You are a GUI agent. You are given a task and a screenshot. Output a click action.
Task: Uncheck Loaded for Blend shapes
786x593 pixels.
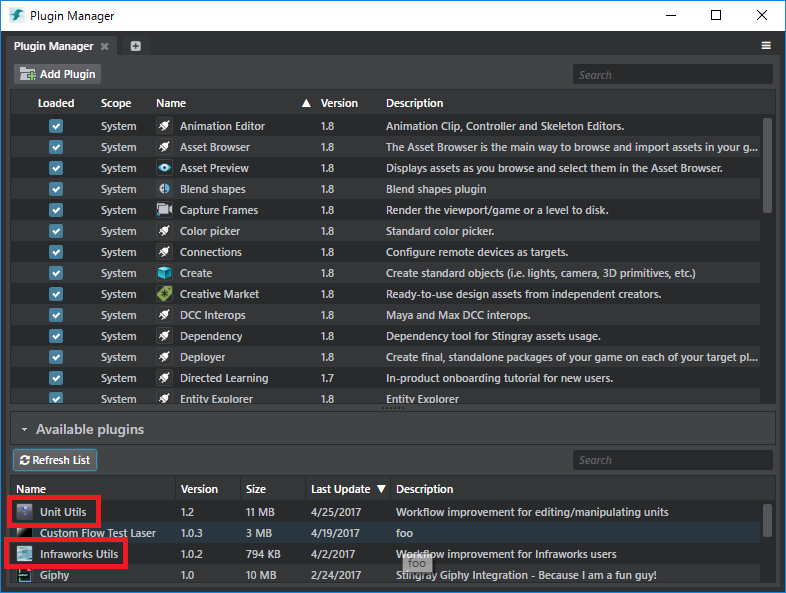point(56,189)
